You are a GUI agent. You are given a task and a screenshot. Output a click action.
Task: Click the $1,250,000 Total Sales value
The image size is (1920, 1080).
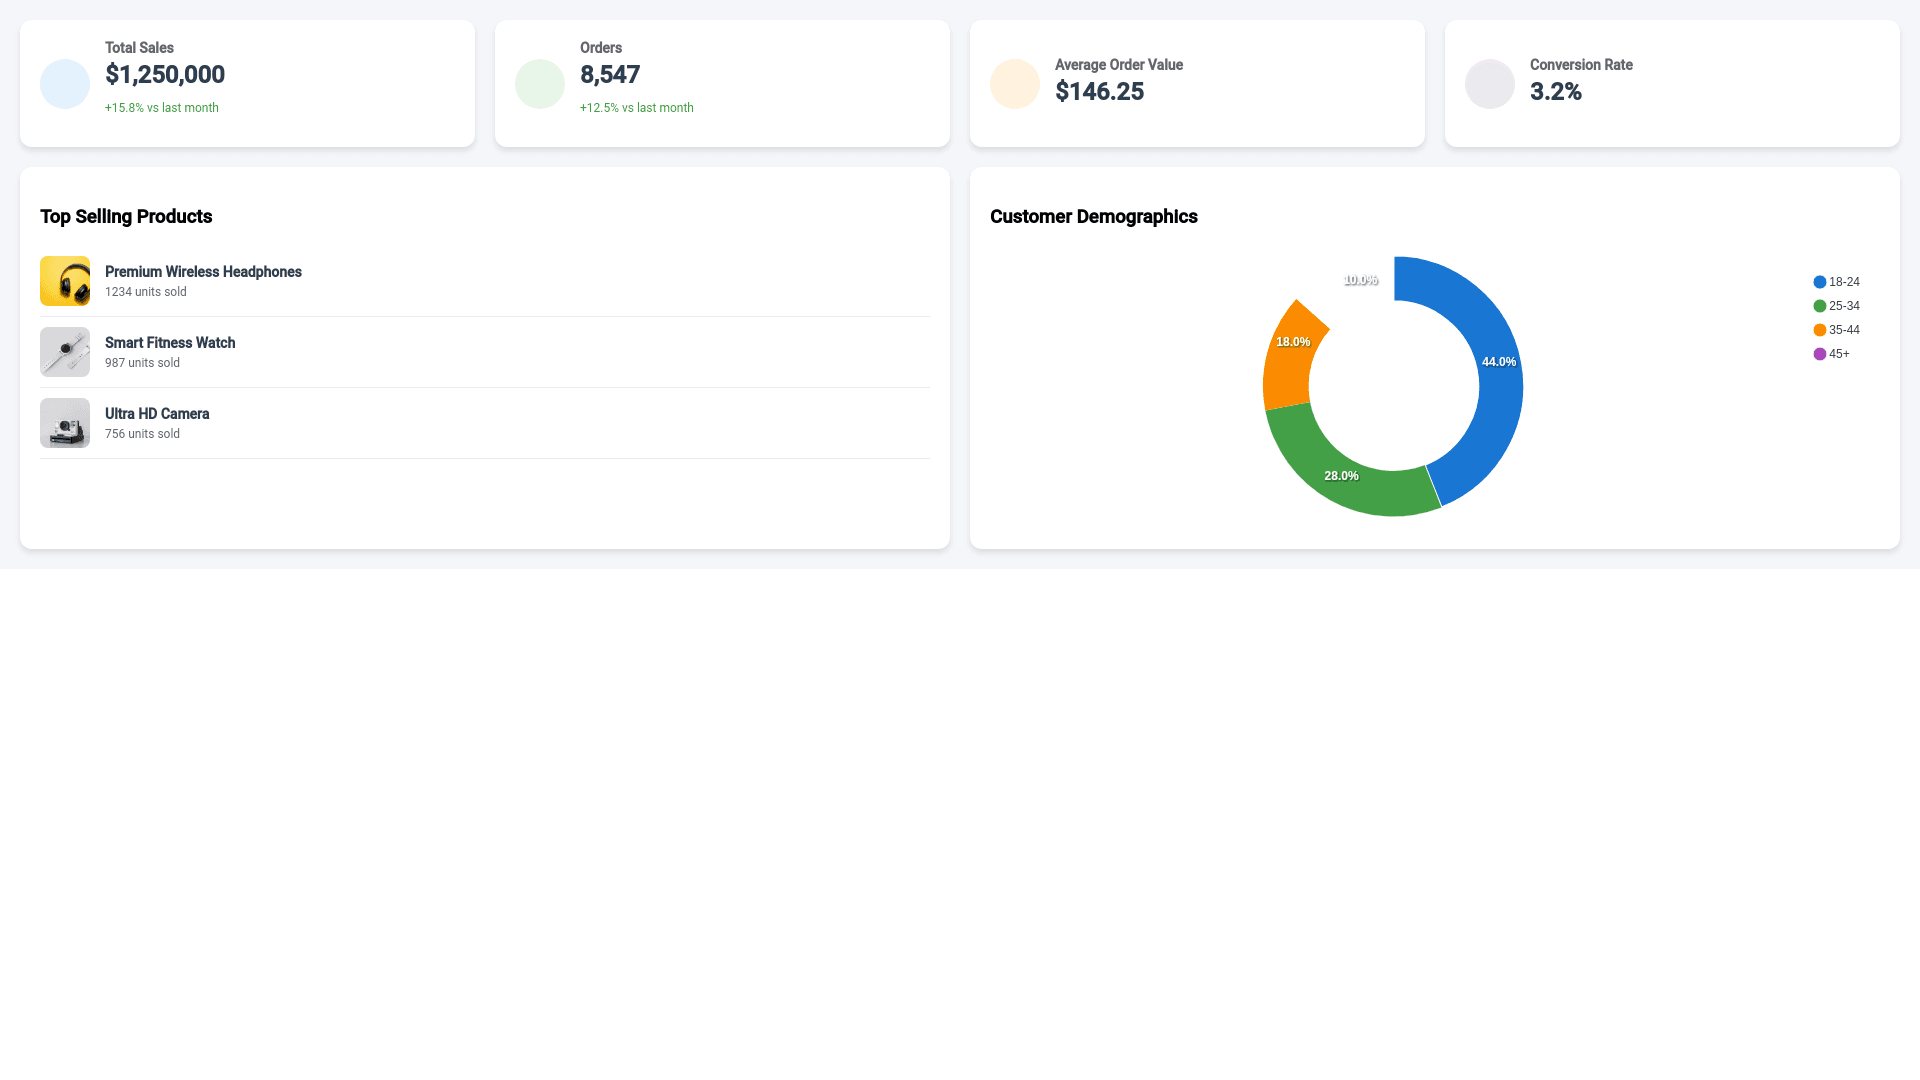165,75
